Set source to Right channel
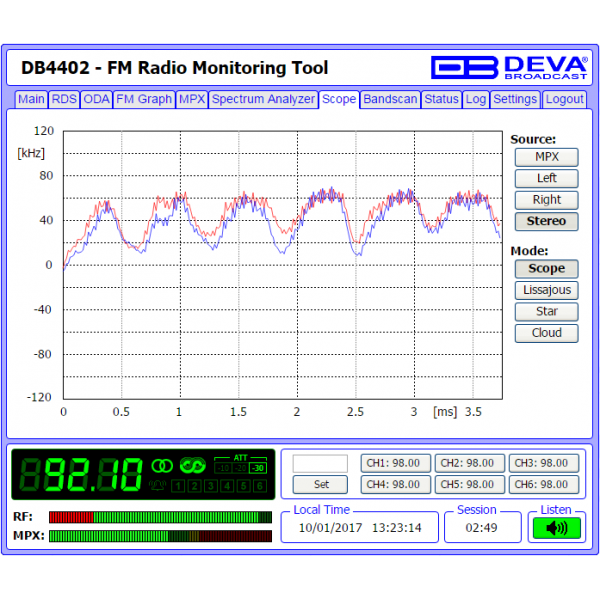Viewport: 600px width, 600px height. point(546,200)
